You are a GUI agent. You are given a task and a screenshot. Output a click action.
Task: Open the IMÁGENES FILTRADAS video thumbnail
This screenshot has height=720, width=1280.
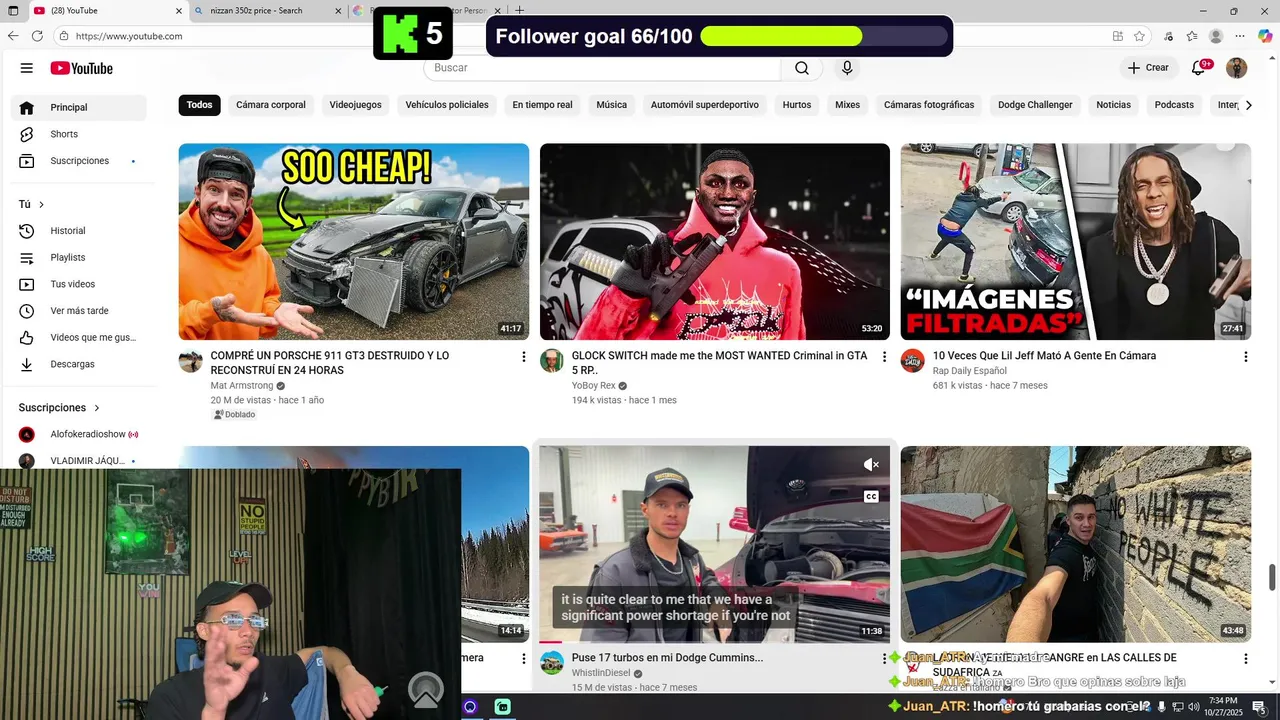tap(1076, 242)
